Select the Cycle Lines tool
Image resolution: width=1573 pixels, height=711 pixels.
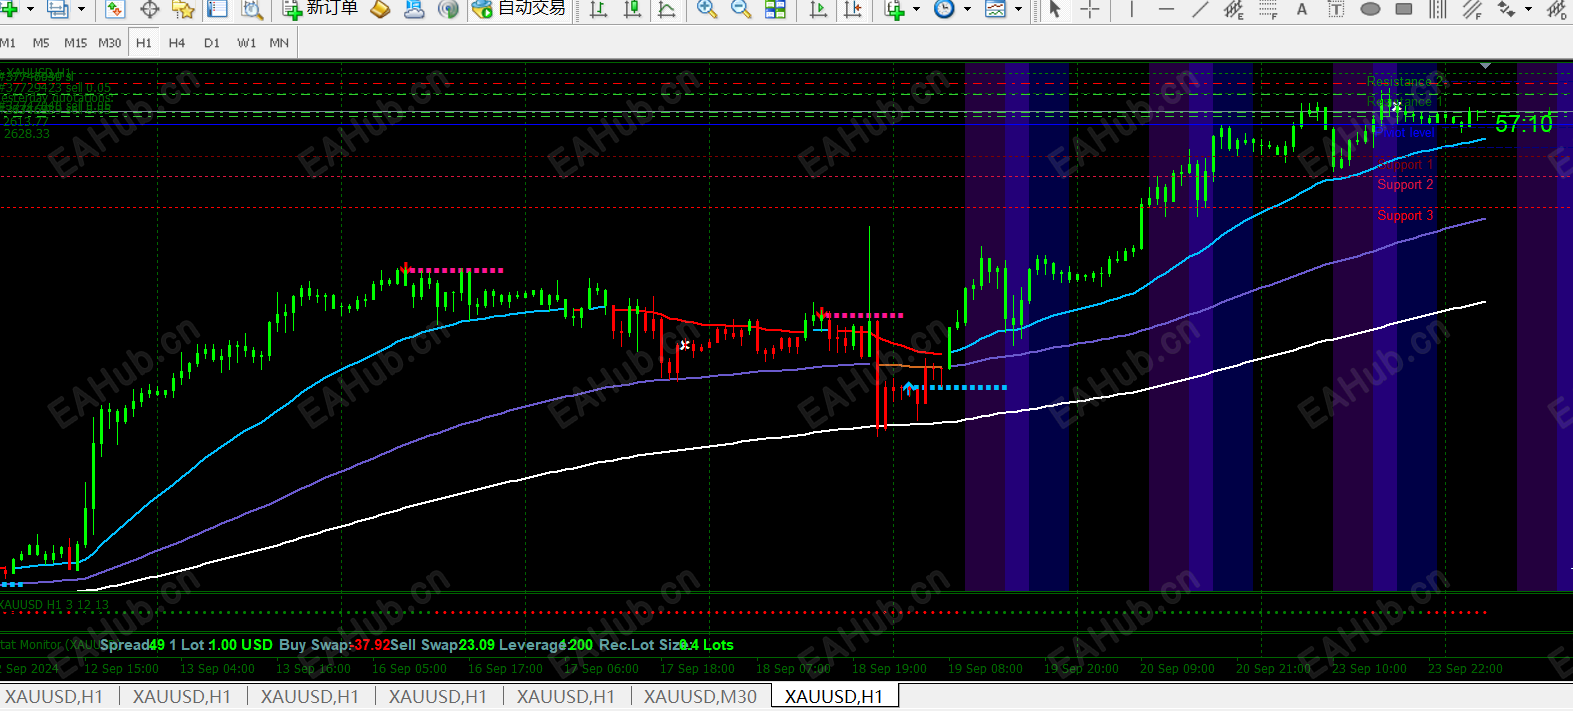click(x=1438, y=9)
